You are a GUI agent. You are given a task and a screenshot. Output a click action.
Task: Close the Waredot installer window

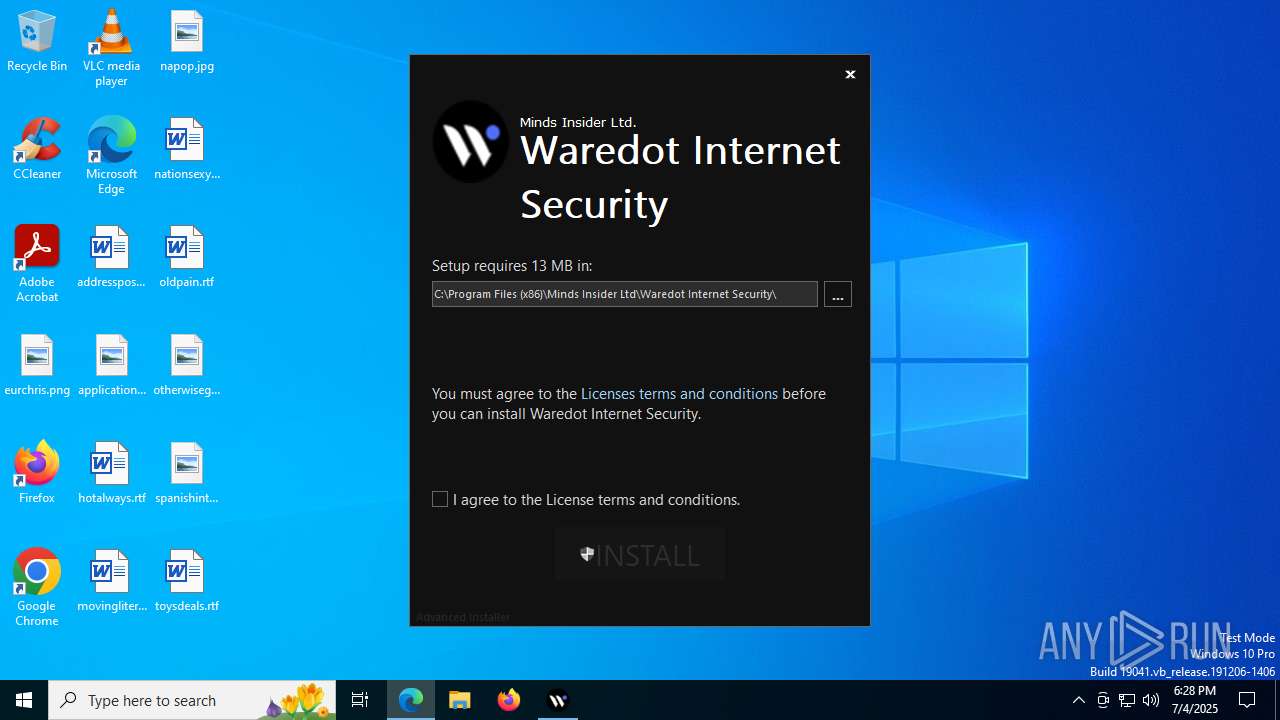click(x=850, y=75)
